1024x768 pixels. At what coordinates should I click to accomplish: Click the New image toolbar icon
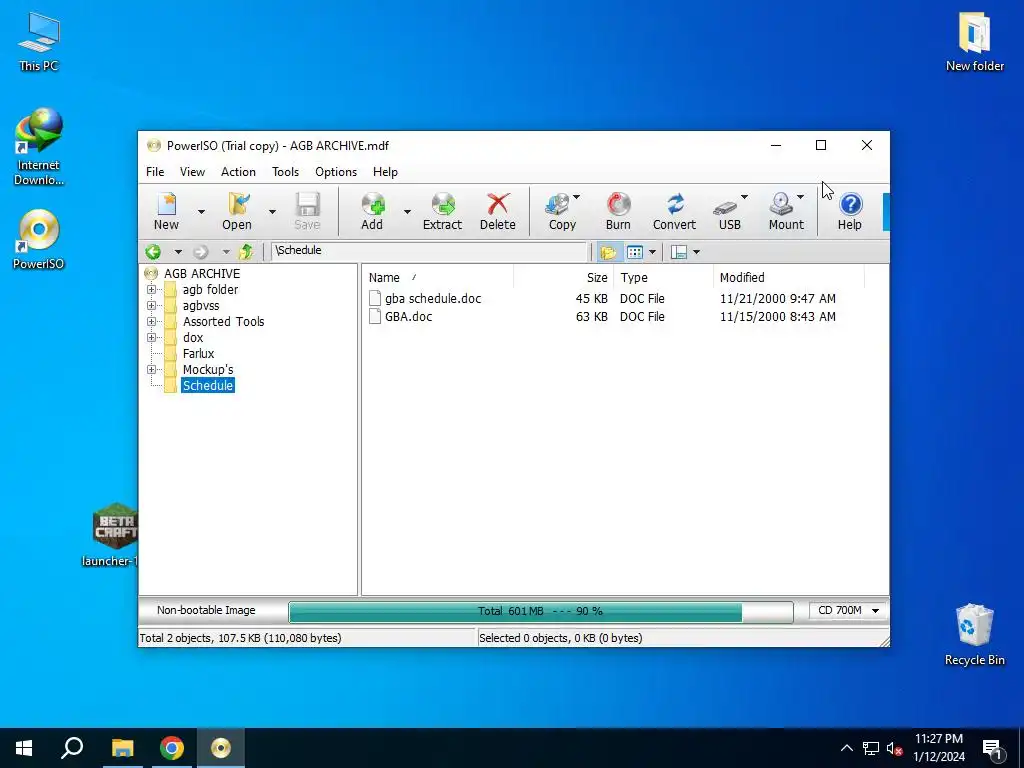(167, 211)
